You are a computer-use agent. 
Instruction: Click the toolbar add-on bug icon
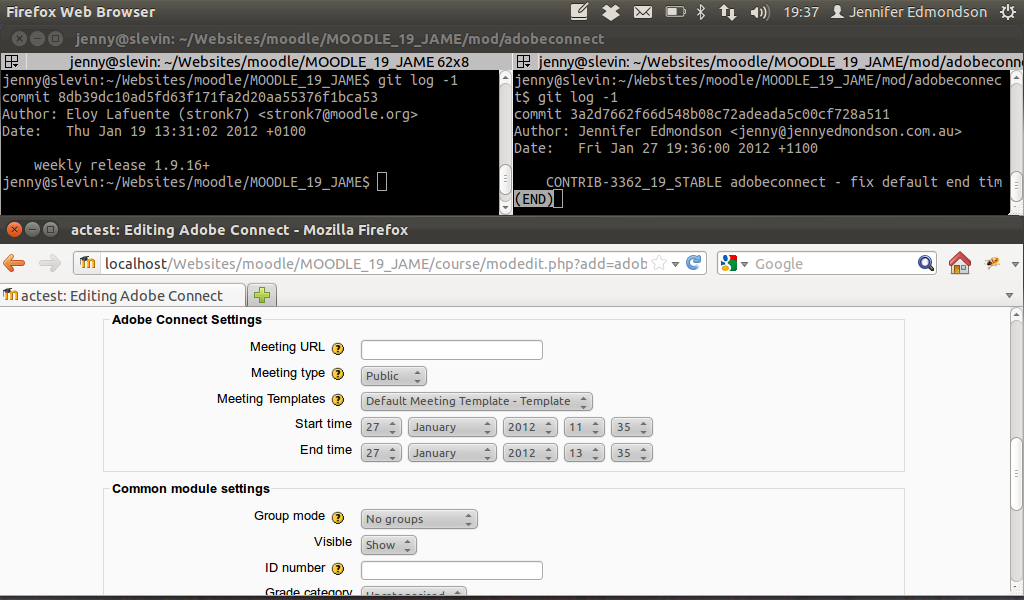point(993,262)
